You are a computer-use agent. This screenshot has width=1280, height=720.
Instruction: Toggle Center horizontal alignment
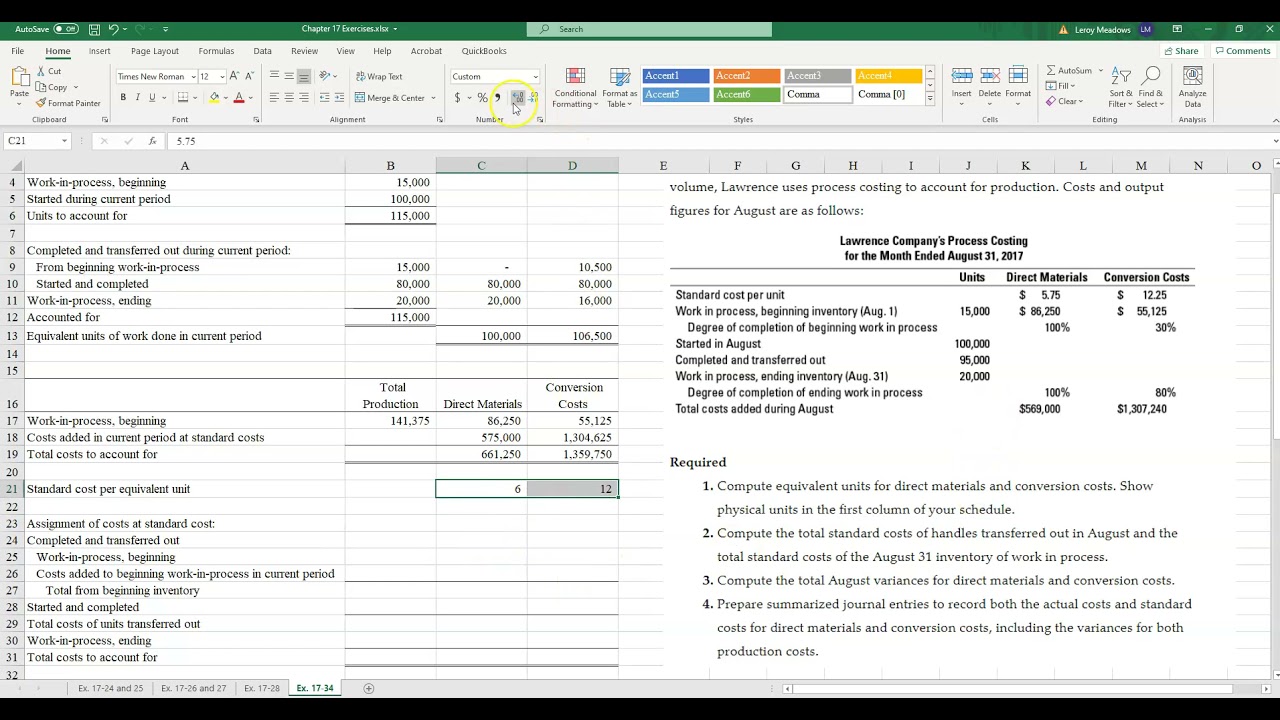click(x=289, y=98)
